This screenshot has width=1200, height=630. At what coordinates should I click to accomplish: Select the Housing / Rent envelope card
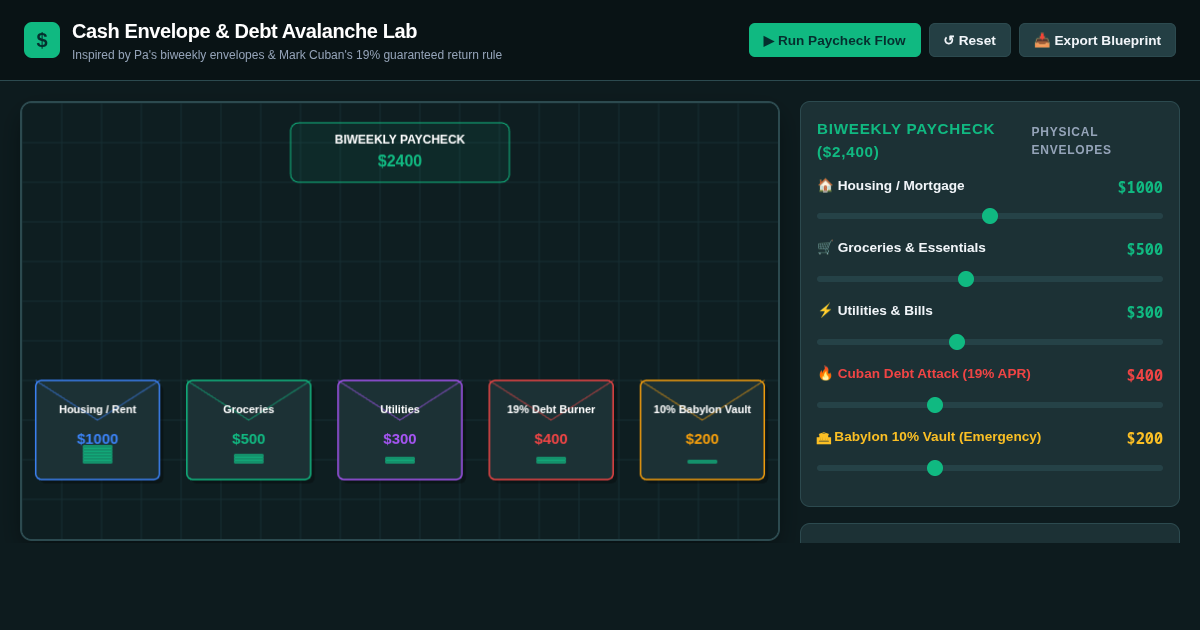point(97,430)
